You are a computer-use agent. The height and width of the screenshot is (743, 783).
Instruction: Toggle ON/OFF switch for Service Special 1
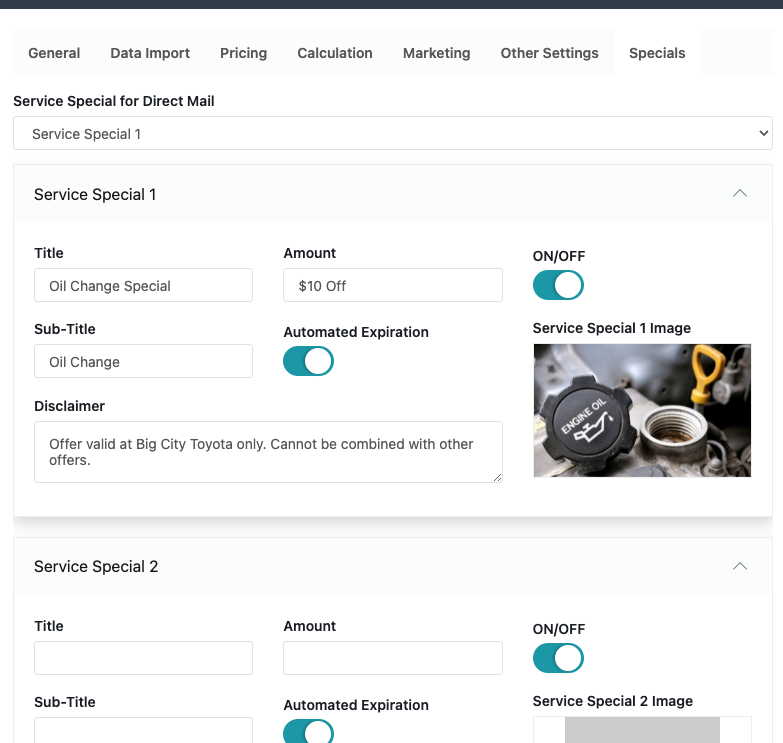558,285
